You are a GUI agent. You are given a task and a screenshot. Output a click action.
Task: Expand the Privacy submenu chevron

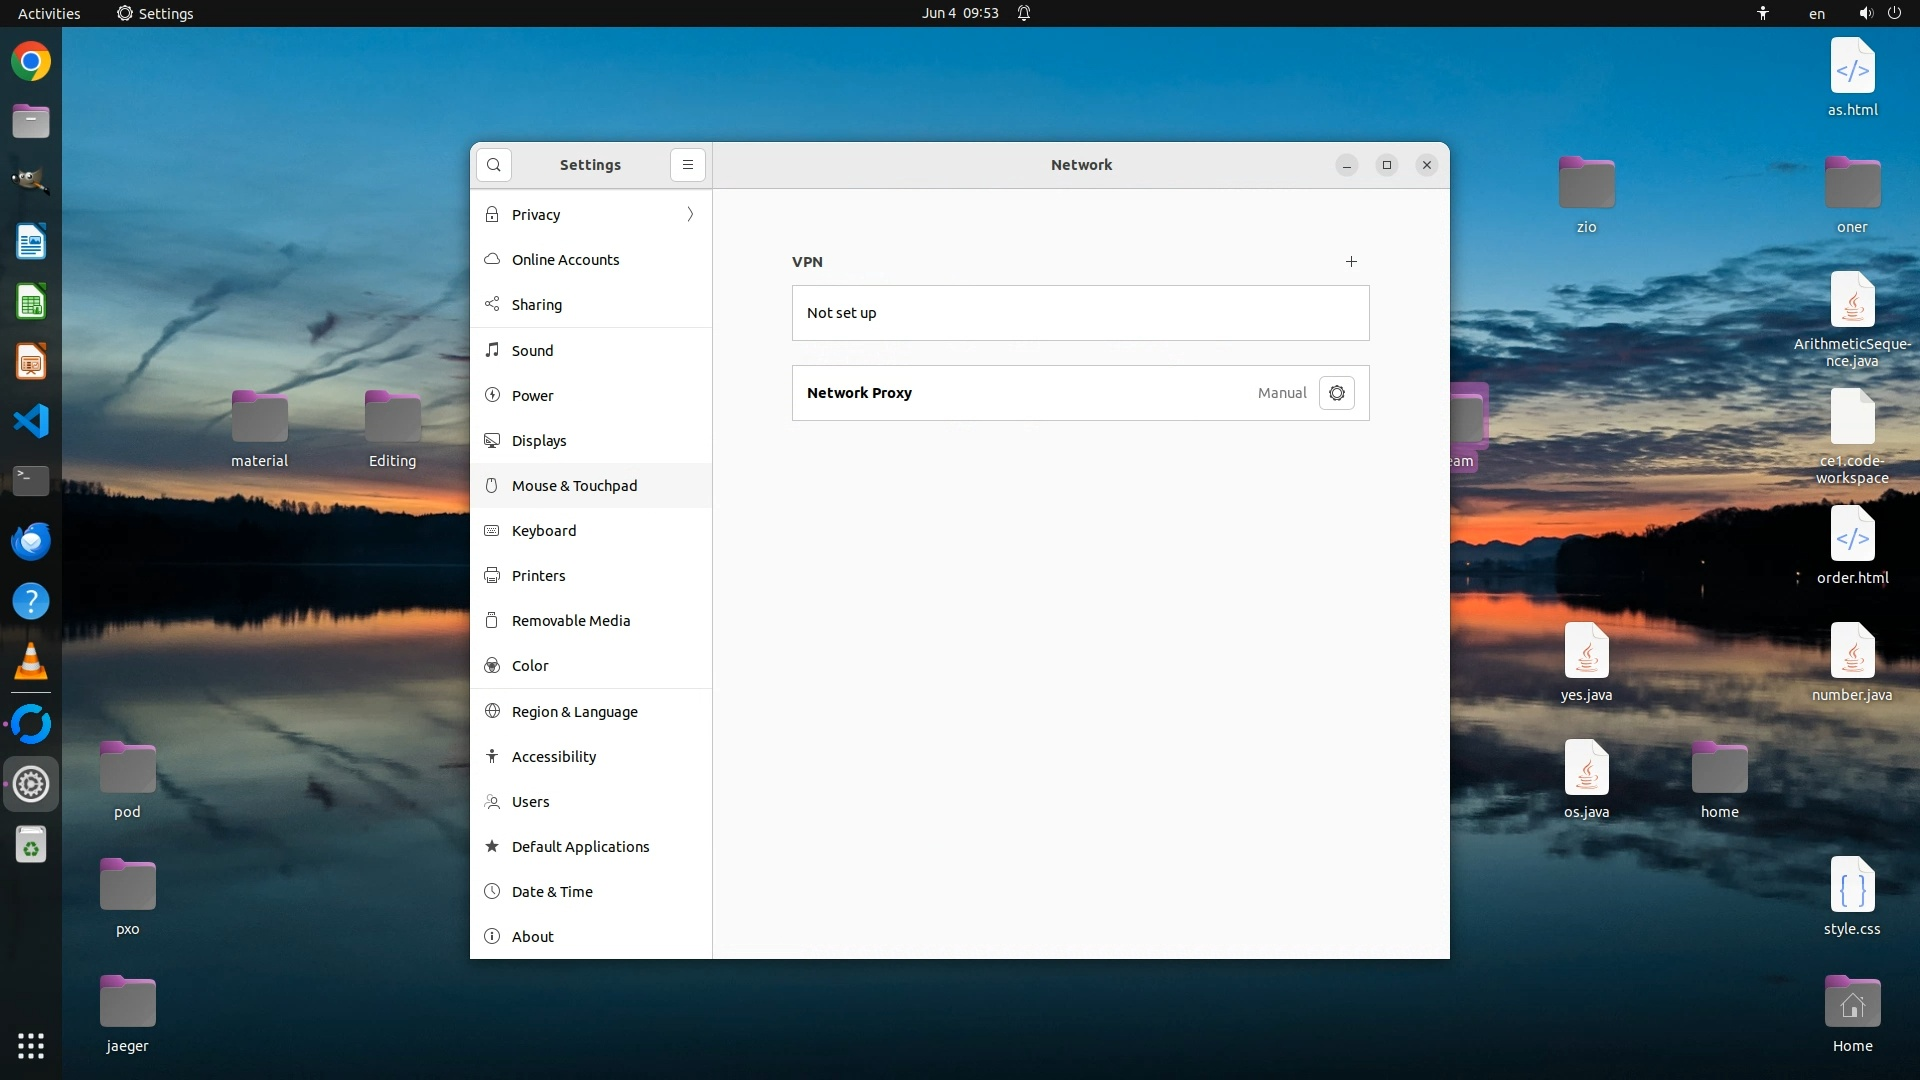(x=690, y=215)
